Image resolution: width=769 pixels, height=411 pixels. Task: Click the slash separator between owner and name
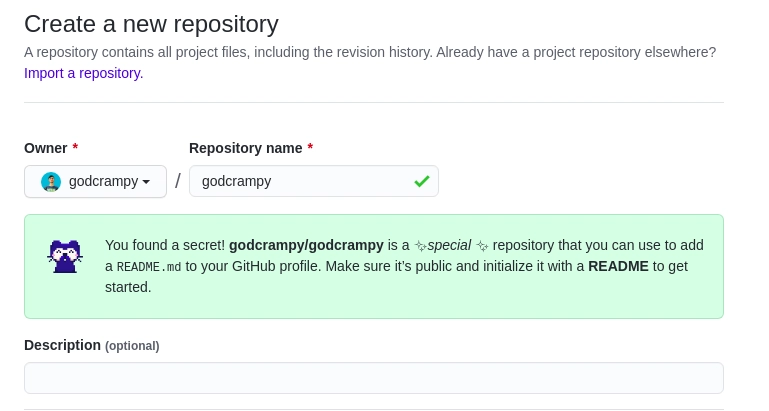tap(178, 181)
